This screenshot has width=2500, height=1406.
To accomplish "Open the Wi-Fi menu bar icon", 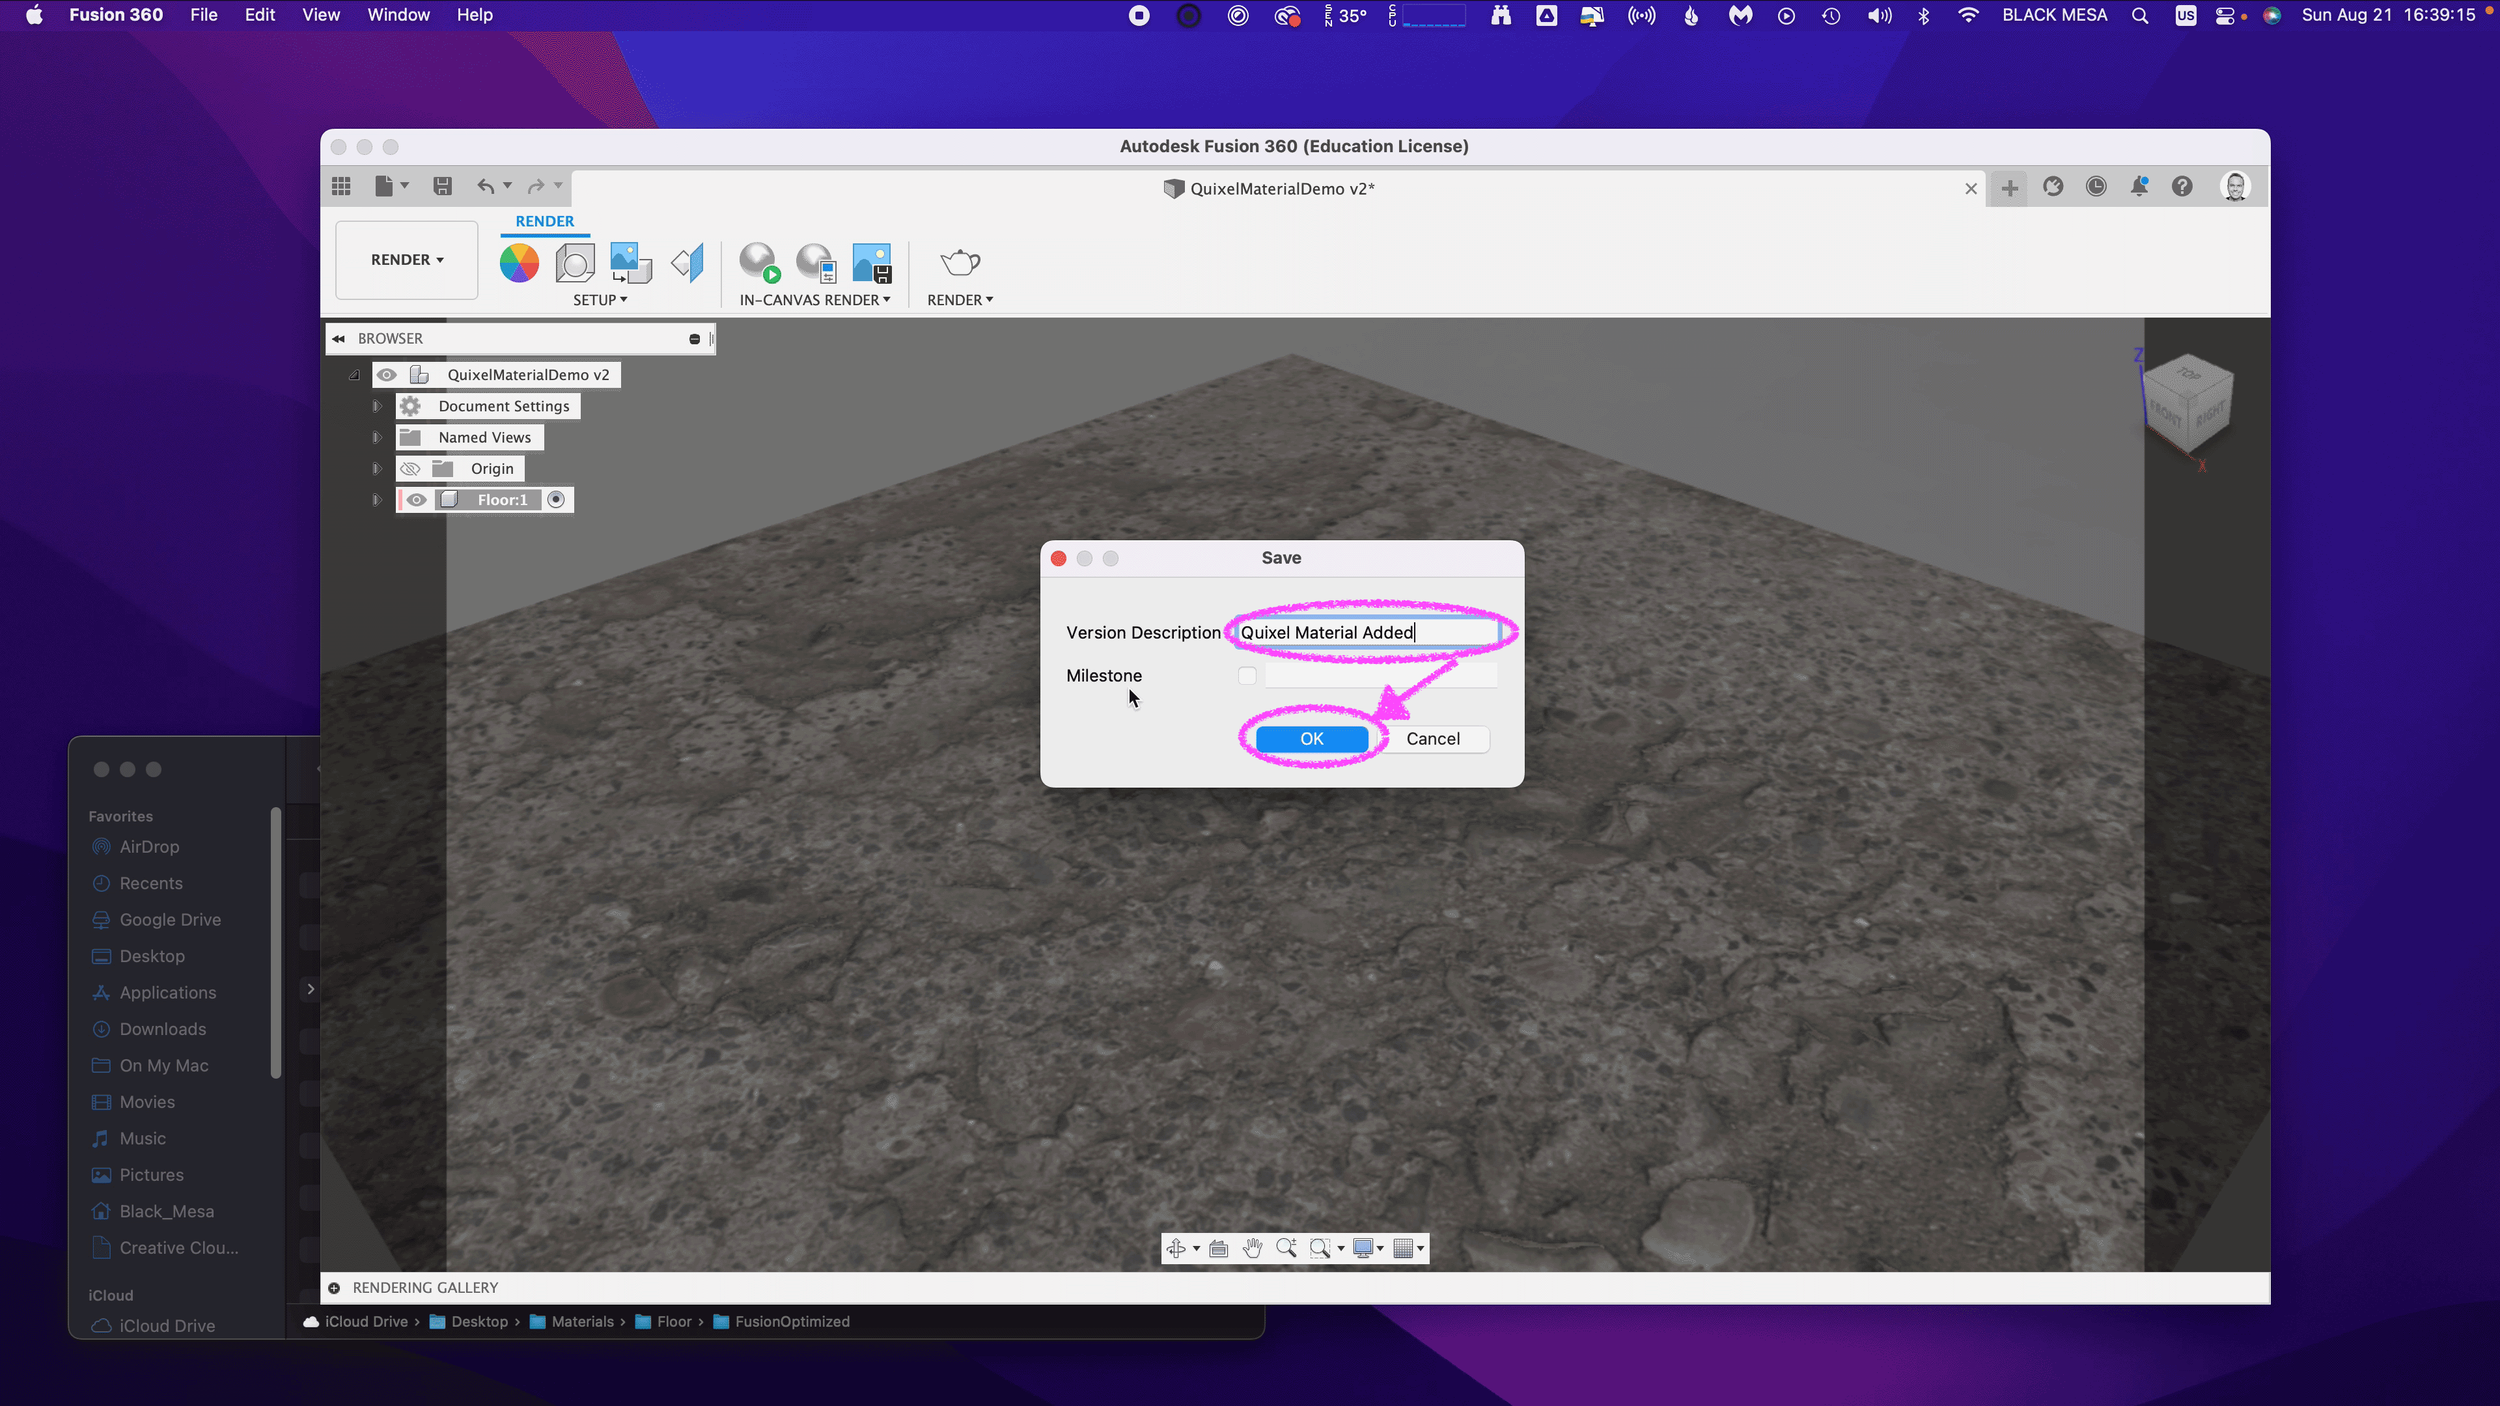I will point(1968,15).
